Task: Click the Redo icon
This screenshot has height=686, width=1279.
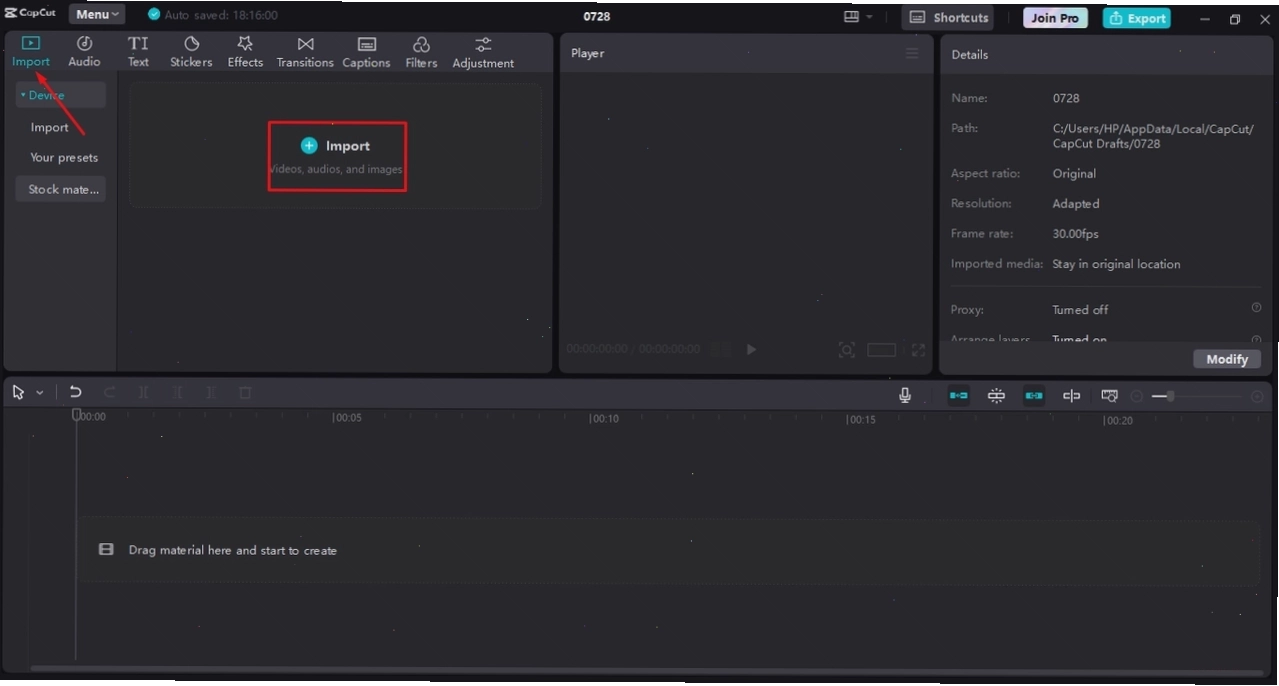Action: click(109, 393)
